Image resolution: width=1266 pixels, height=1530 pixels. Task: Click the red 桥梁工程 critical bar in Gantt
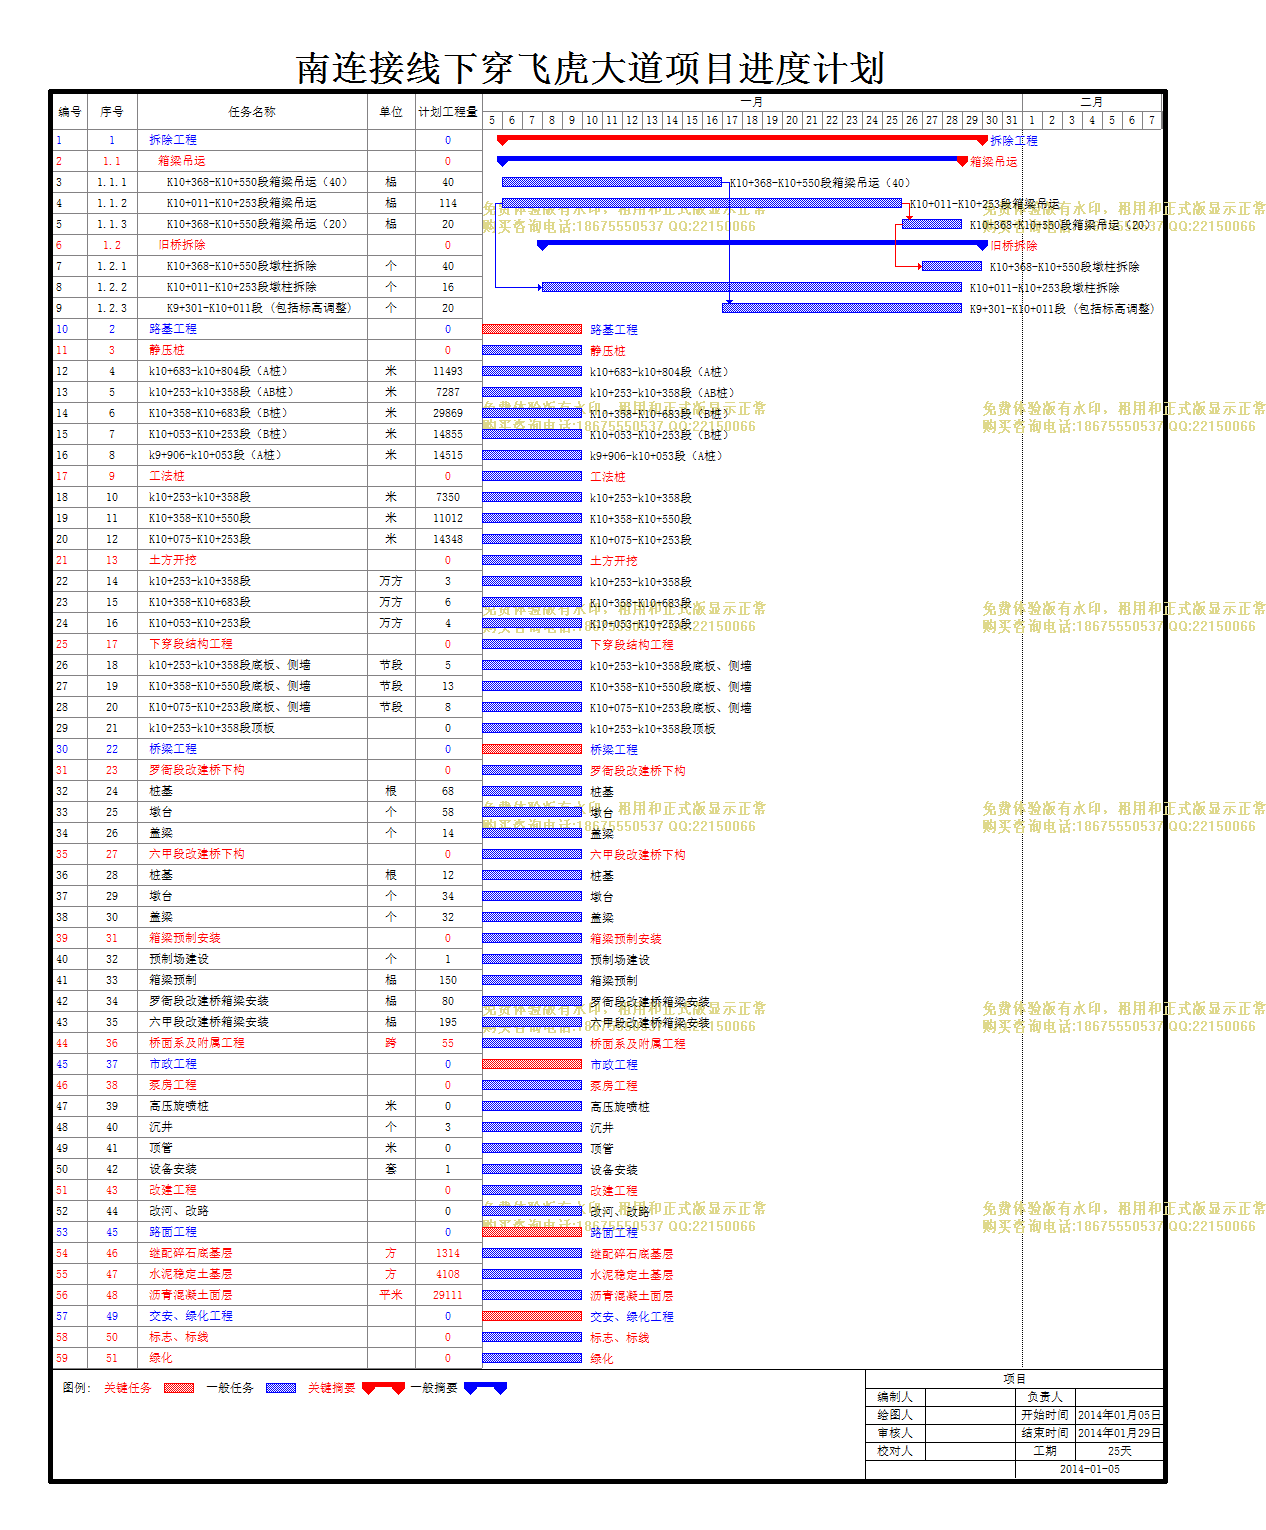(x=532, y=749)
